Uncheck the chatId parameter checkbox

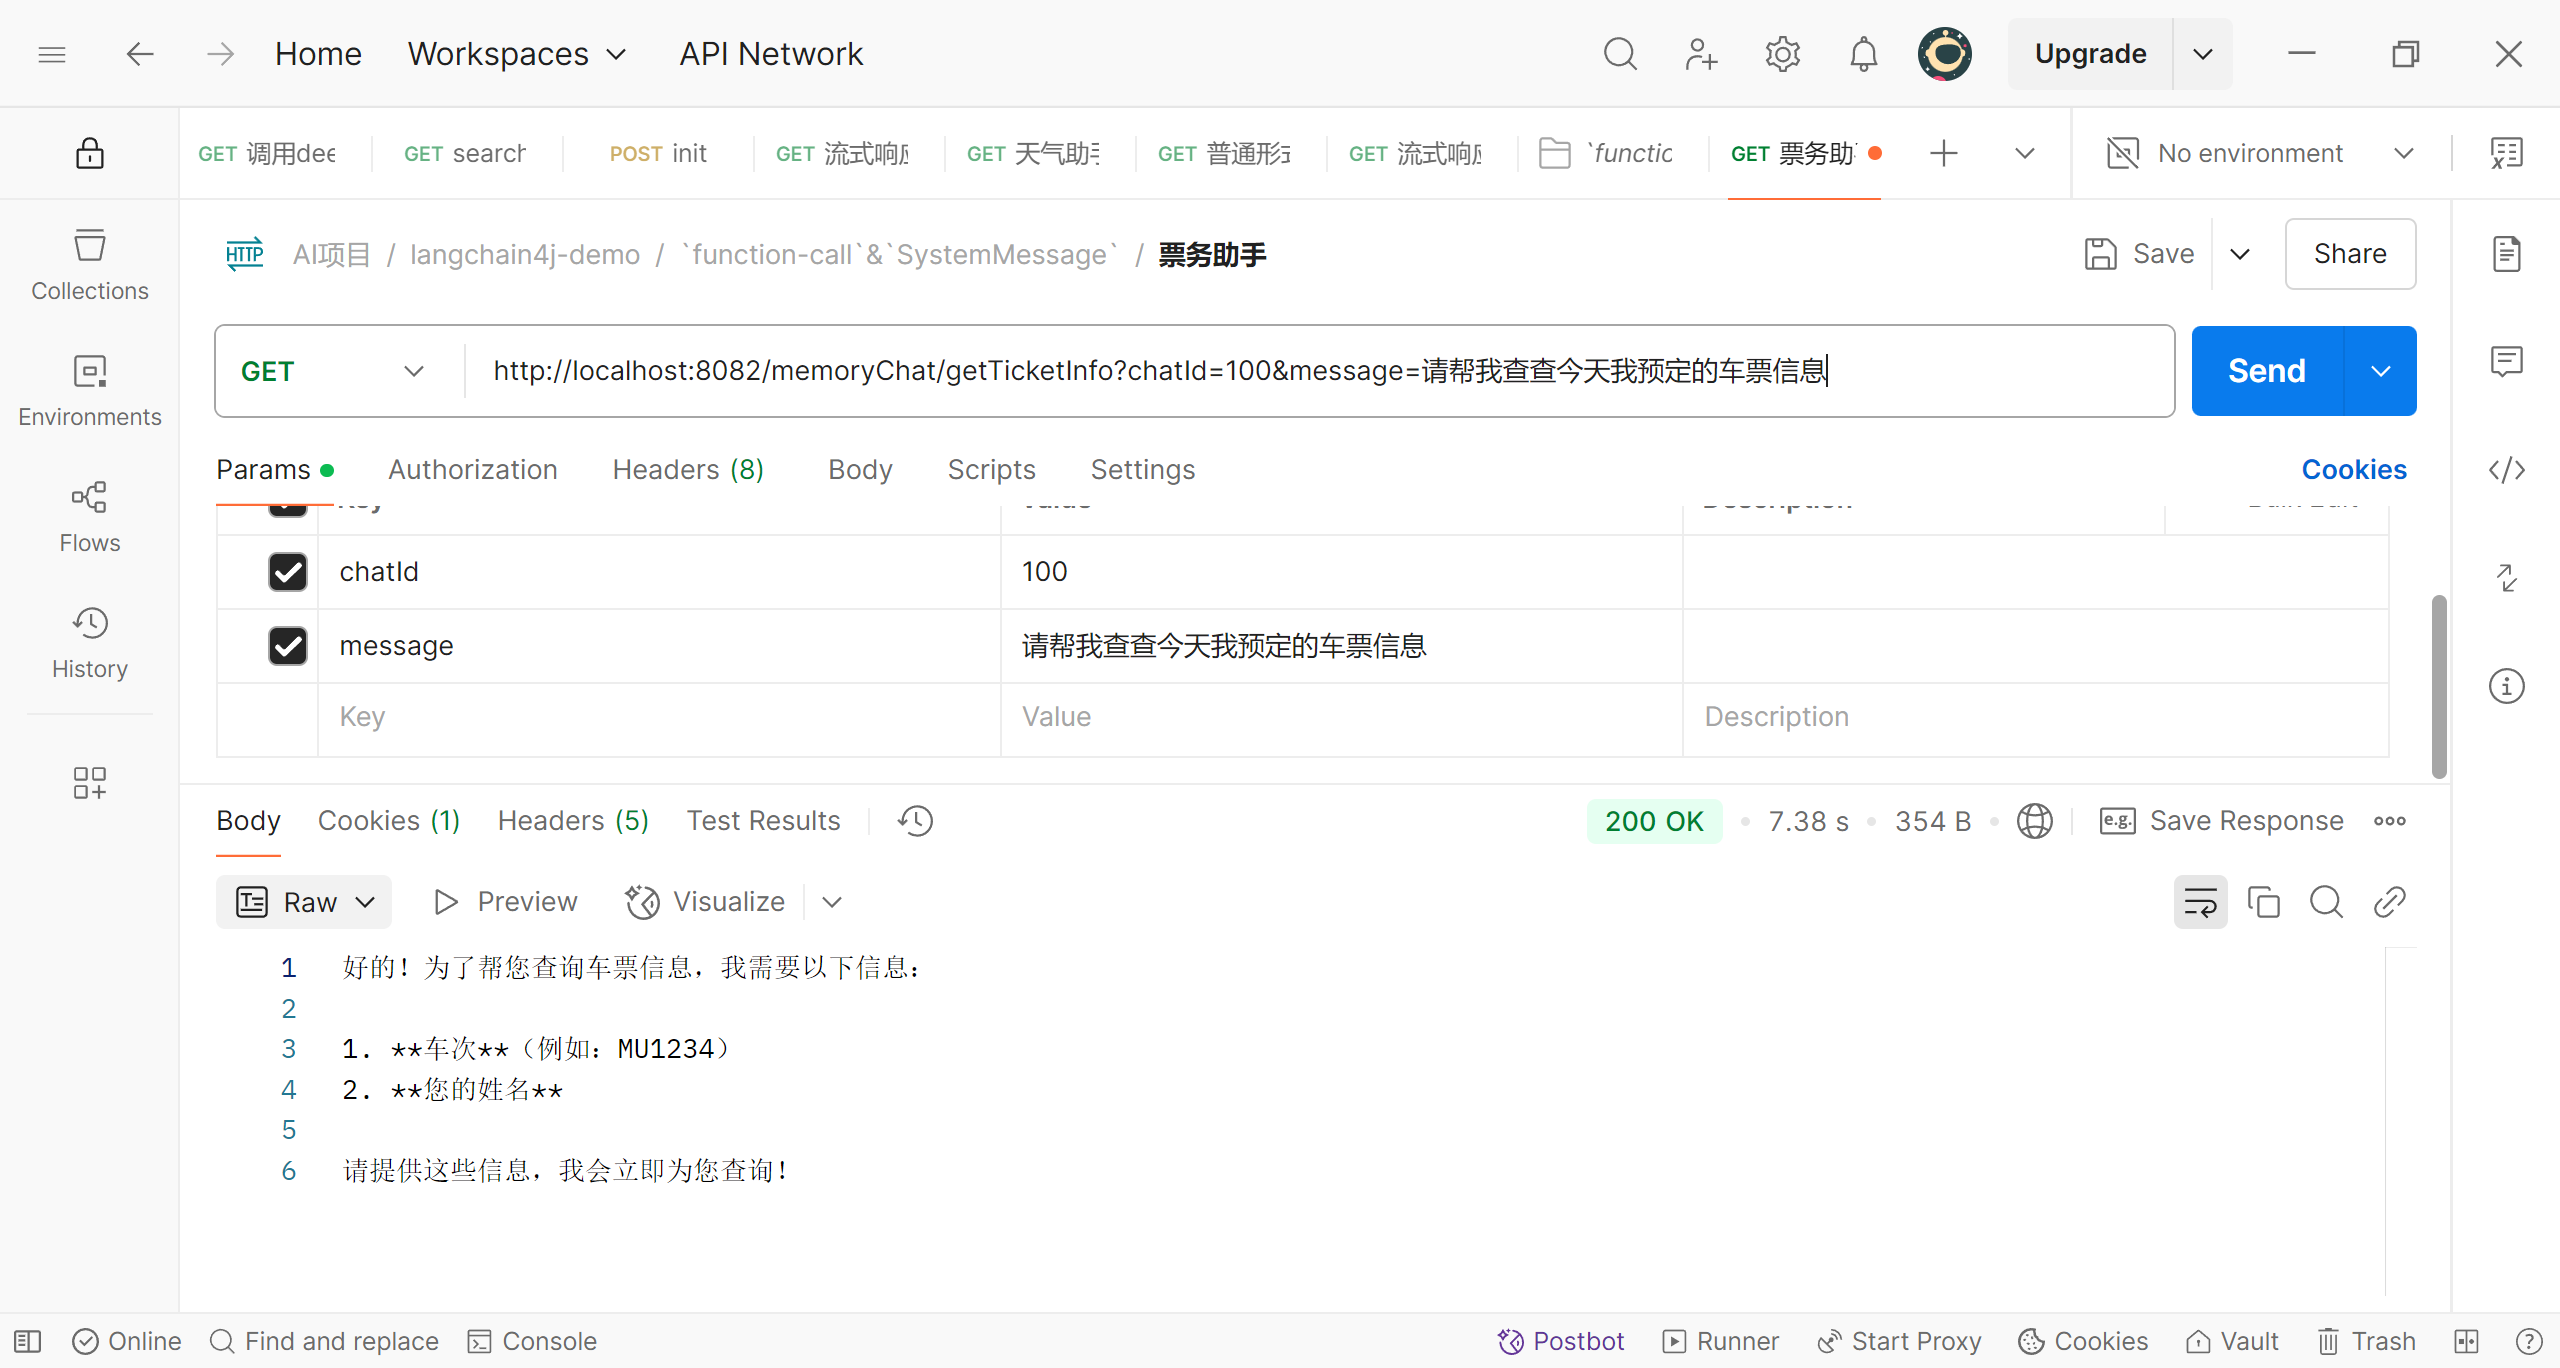tap(288, 572)
